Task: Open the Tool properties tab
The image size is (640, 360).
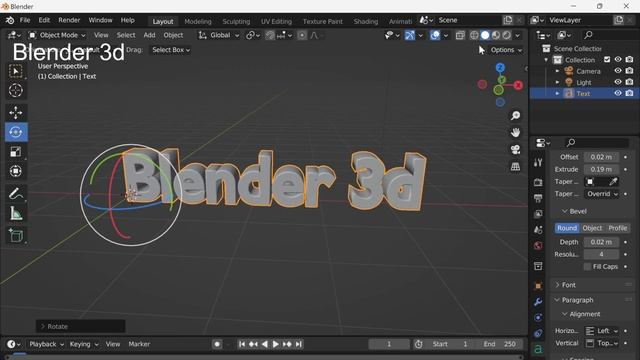Action: (x=538, y=162)
